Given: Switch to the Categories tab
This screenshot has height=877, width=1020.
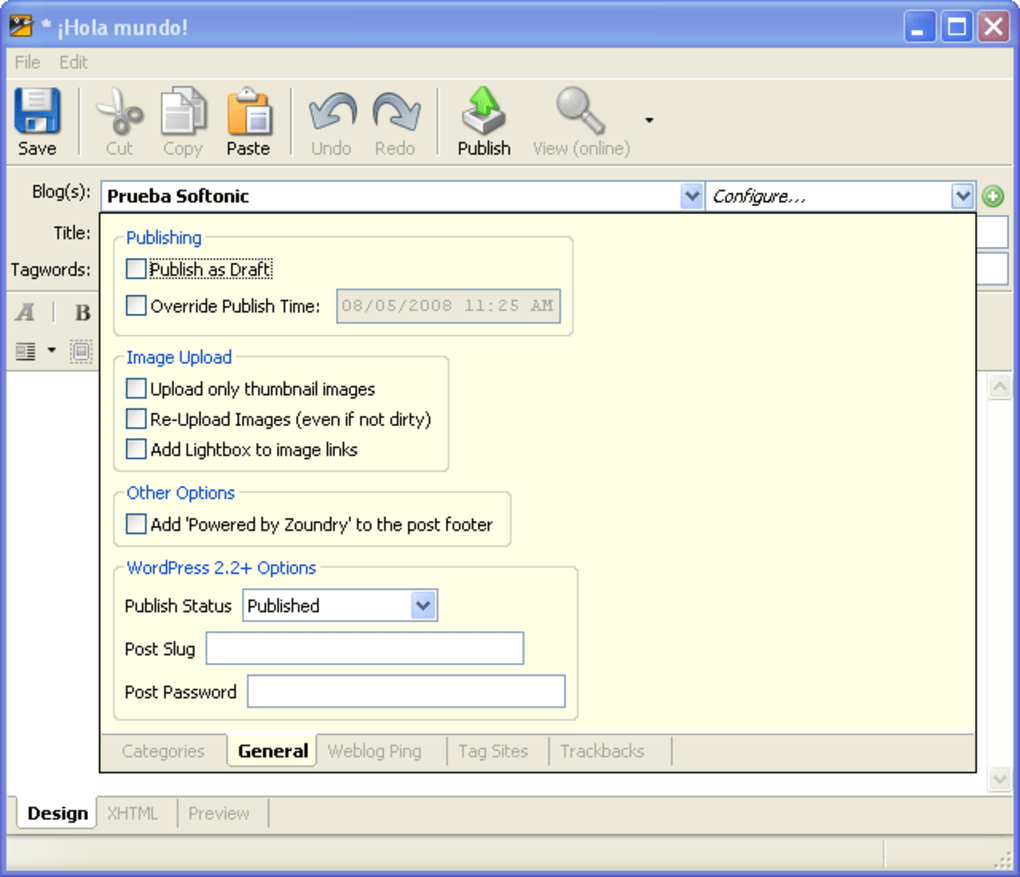Looking at the screenshot, I should 163,751.
